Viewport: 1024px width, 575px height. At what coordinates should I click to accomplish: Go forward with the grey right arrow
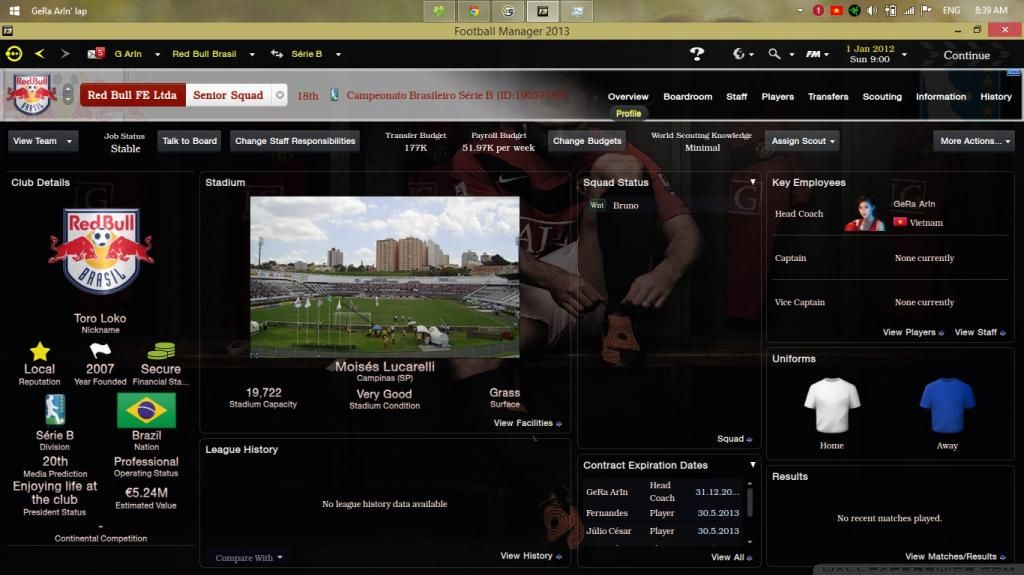point(65,54)
